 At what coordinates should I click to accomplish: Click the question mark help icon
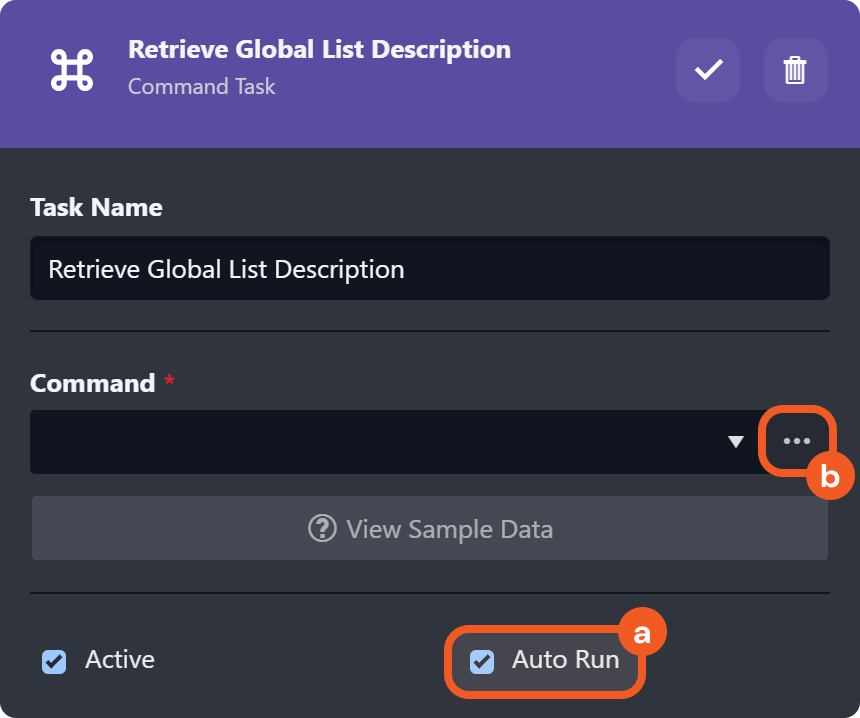322,528
